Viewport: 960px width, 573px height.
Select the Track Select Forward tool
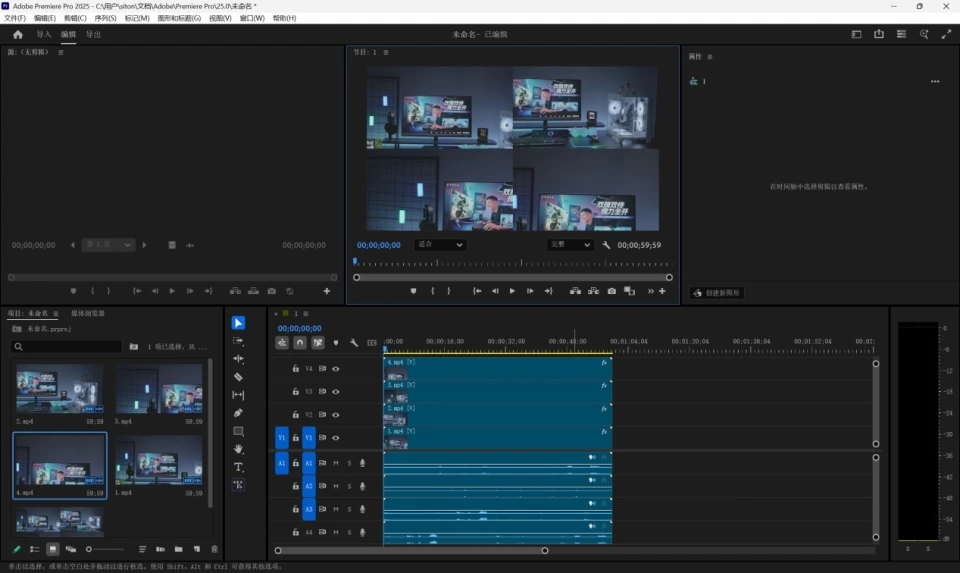point(238,341)
